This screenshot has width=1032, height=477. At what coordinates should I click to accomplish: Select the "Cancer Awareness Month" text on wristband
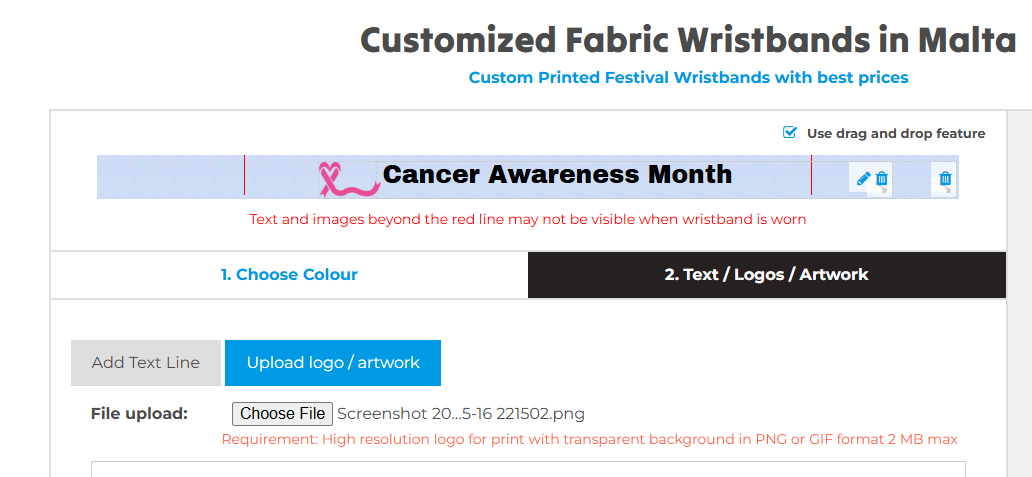pyautogui.click(x=557, y=175)
